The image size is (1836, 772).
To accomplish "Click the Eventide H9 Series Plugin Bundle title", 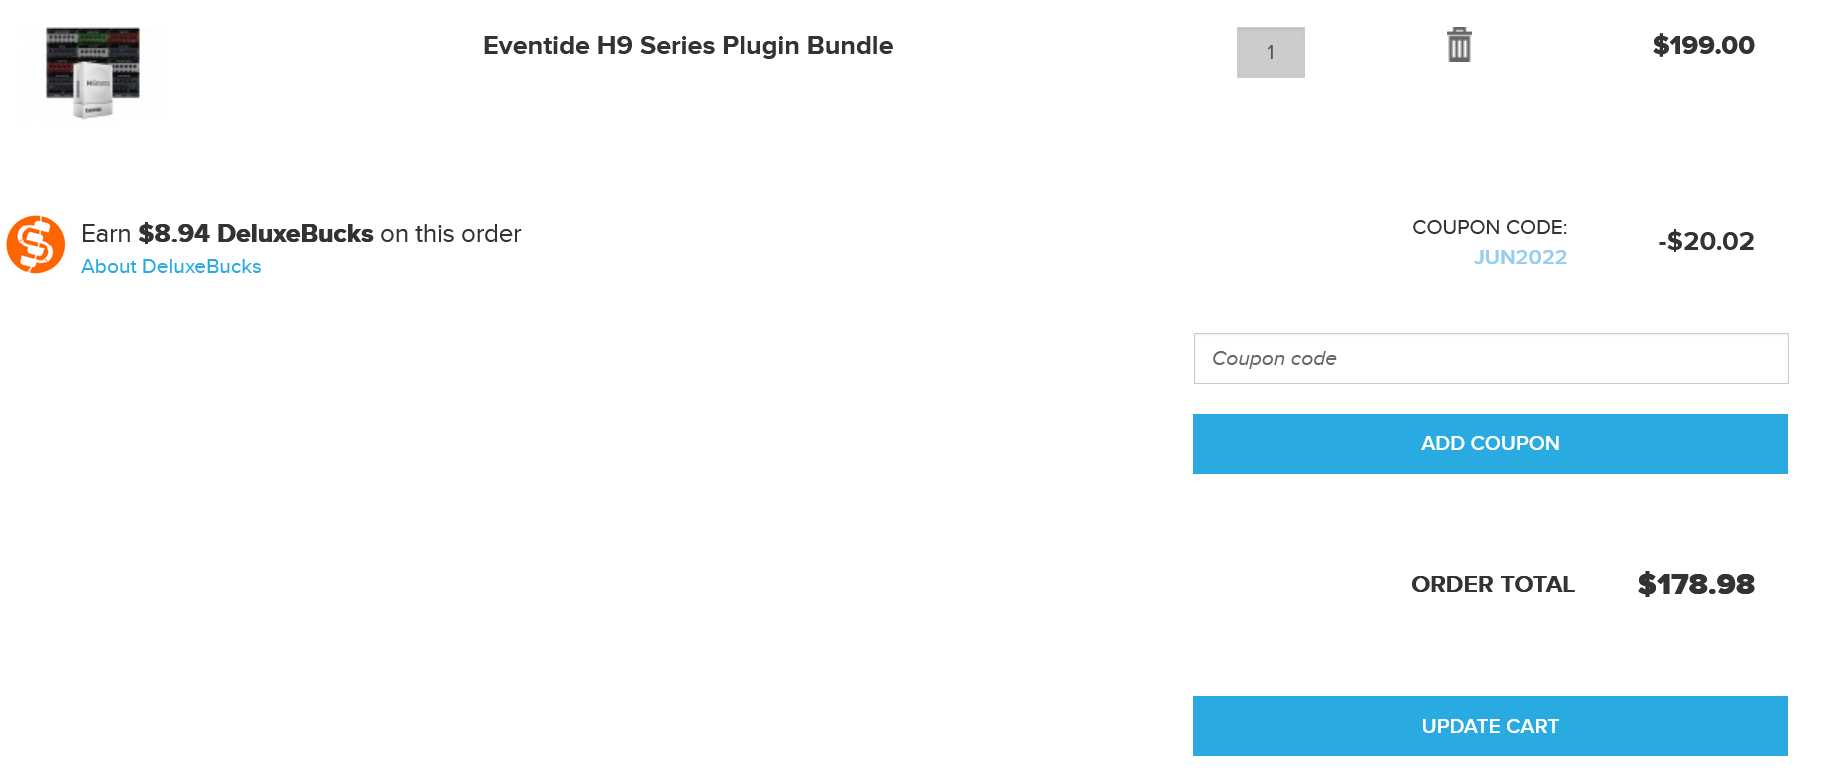I will tap(688, 46).
